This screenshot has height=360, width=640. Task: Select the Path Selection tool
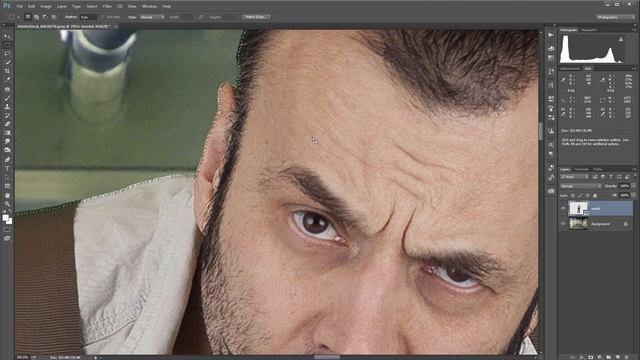tap(7, 177)
